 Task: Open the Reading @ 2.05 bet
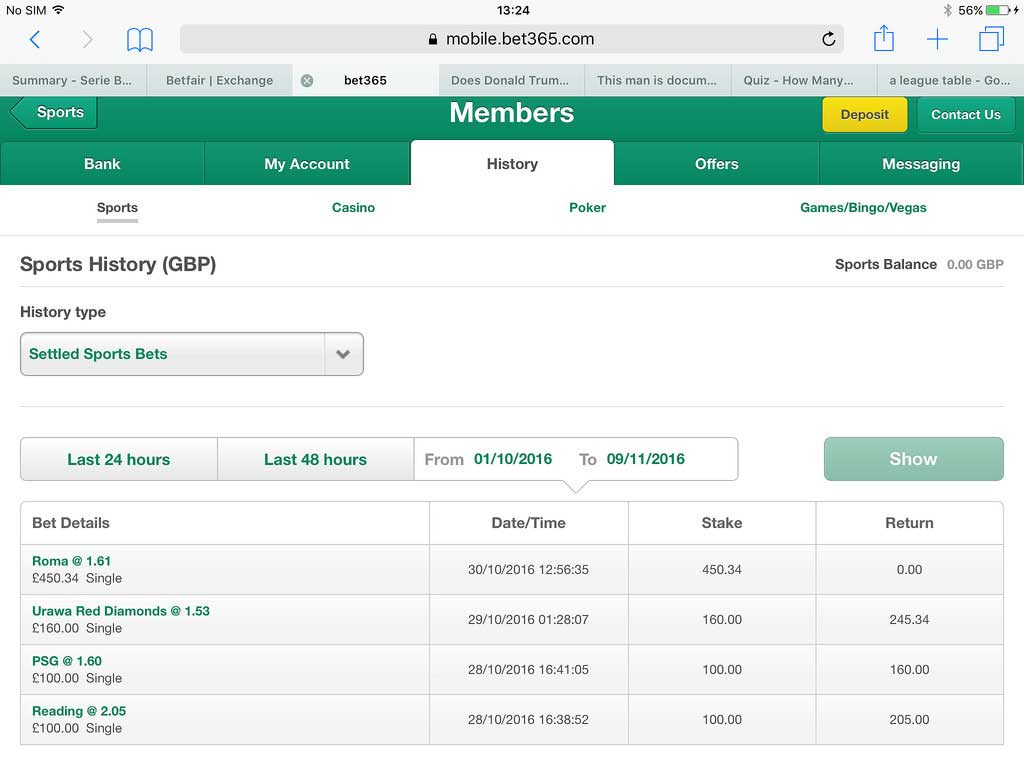[x=79, y=711]
